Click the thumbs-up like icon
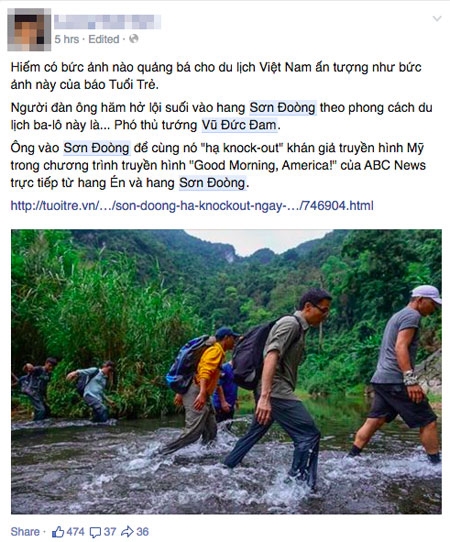450x542 pixels. coord(58,532)
